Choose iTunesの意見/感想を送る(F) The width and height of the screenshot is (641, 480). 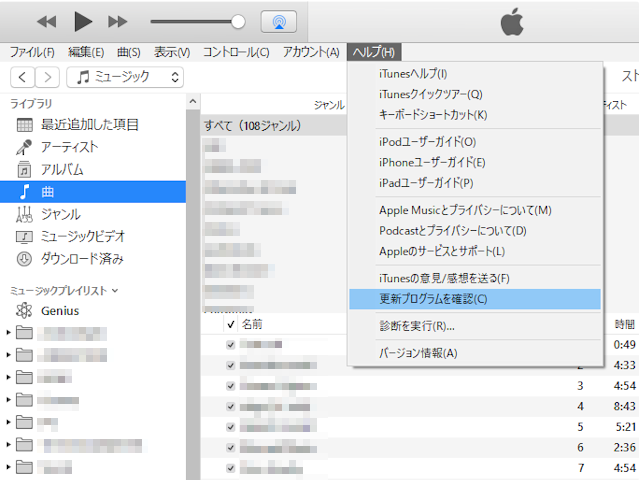pyautogui.click(x=475, y=278)
